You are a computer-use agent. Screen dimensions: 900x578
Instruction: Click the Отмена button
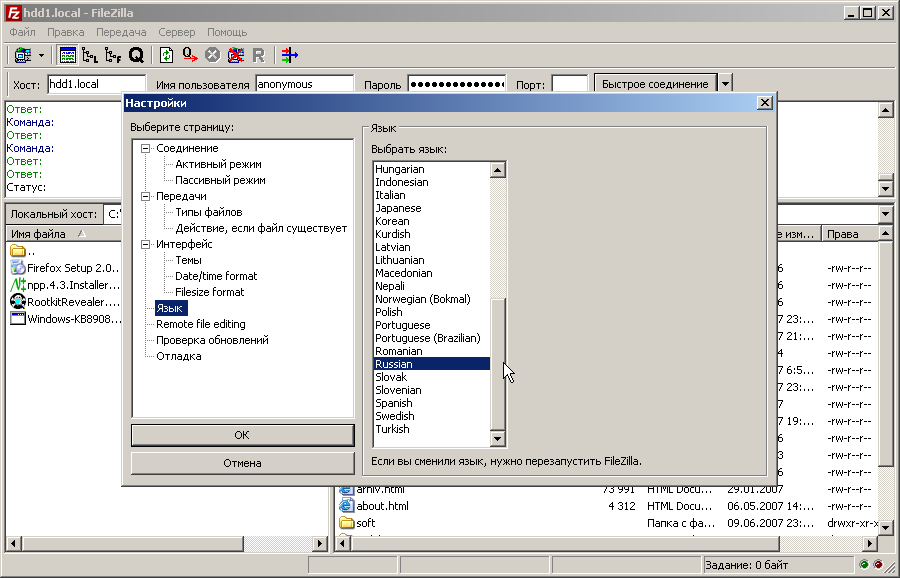(242, 463)
